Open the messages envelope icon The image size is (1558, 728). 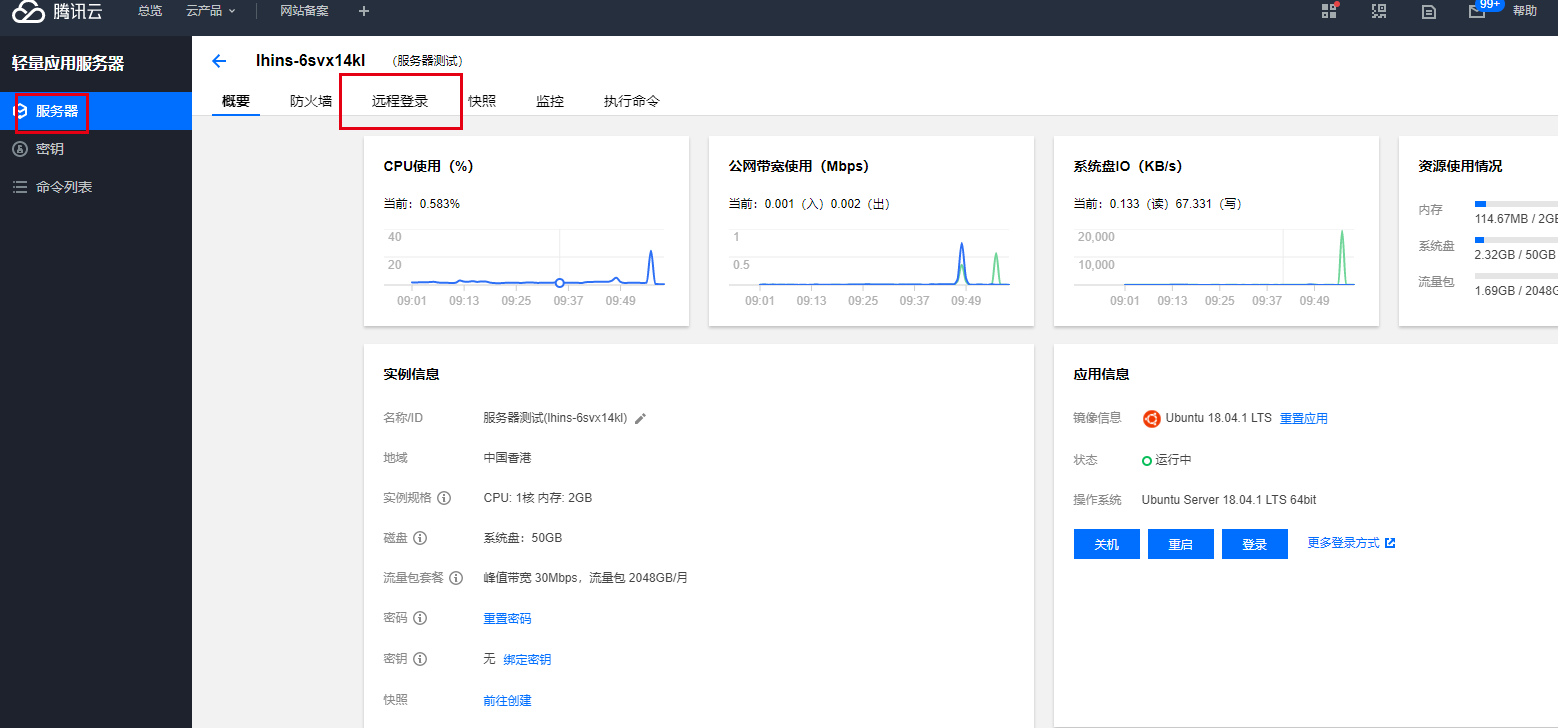[x=1477, y=11]
